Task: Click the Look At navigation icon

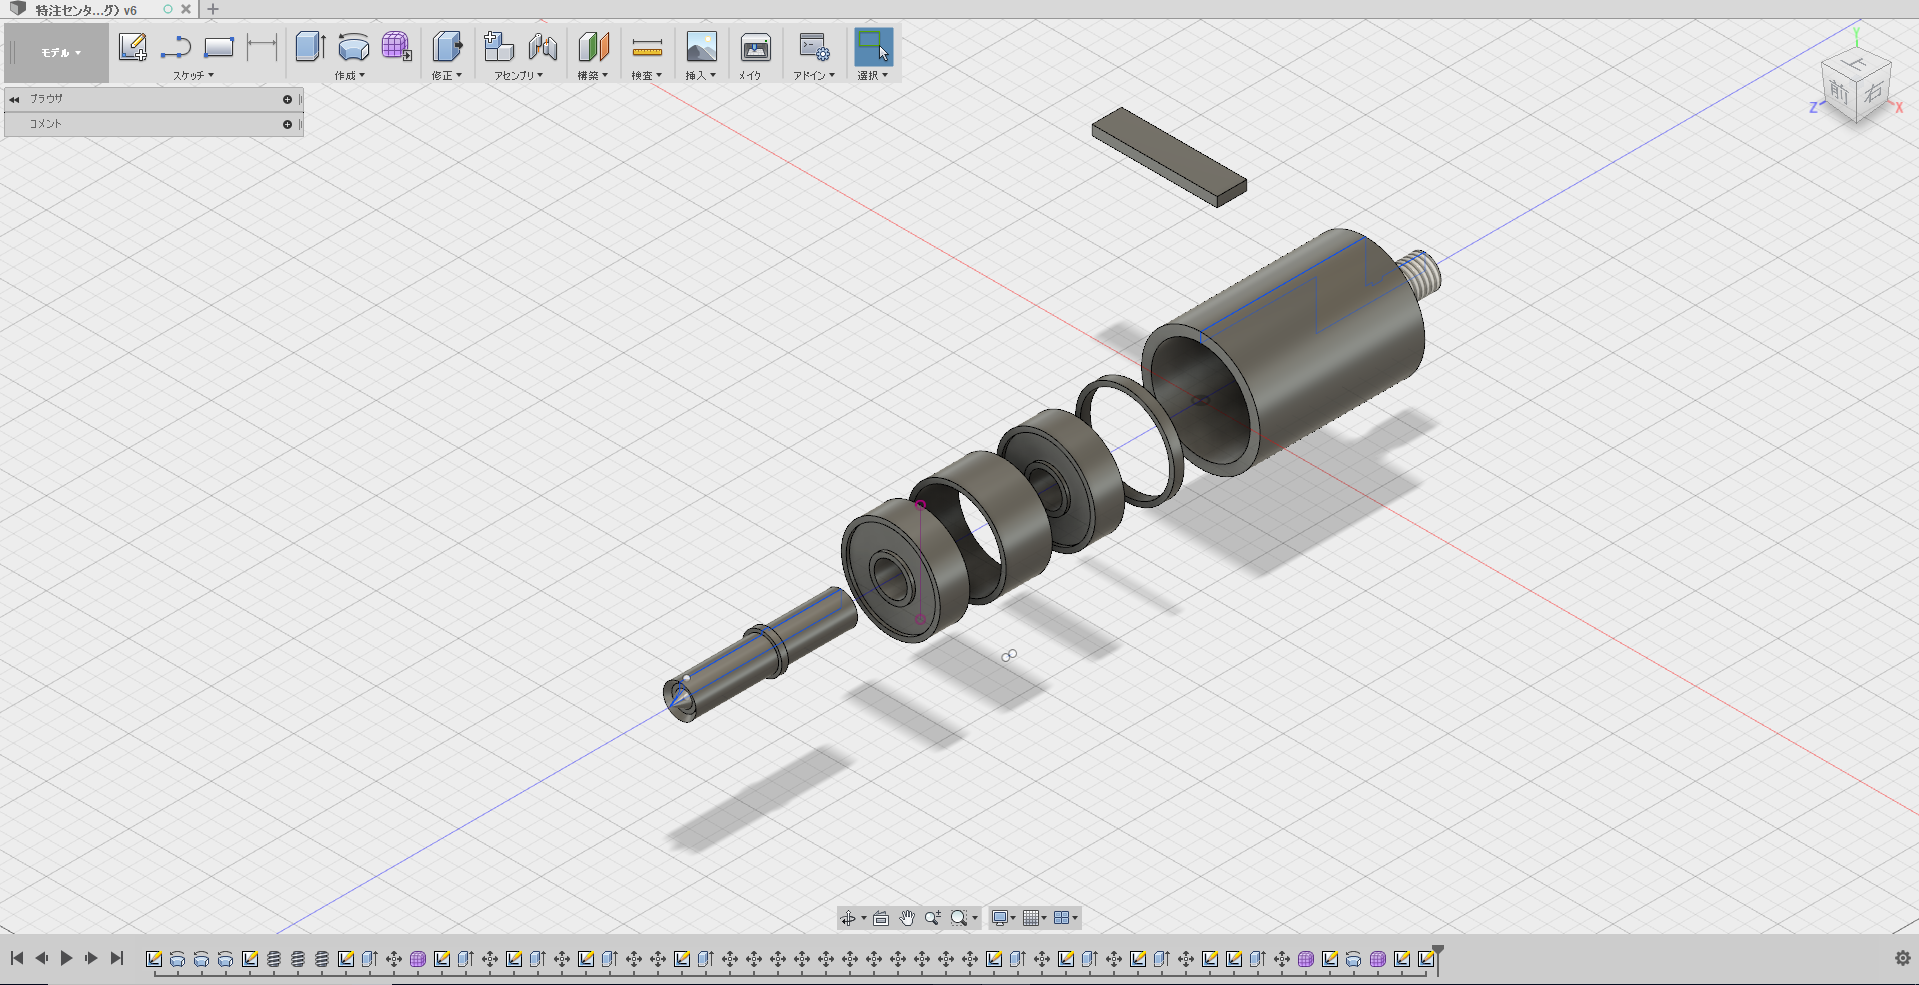Action: tap(881, 918)
